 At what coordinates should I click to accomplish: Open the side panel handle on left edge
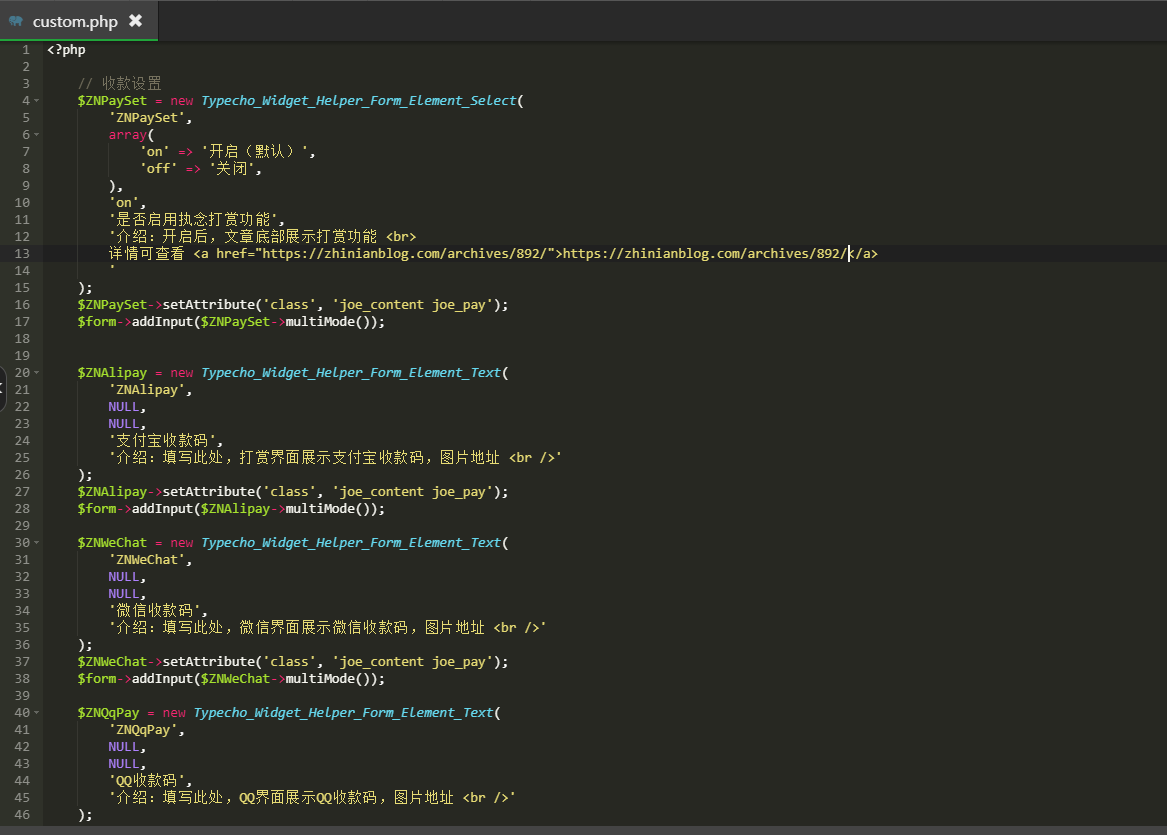tap(3, 390)
